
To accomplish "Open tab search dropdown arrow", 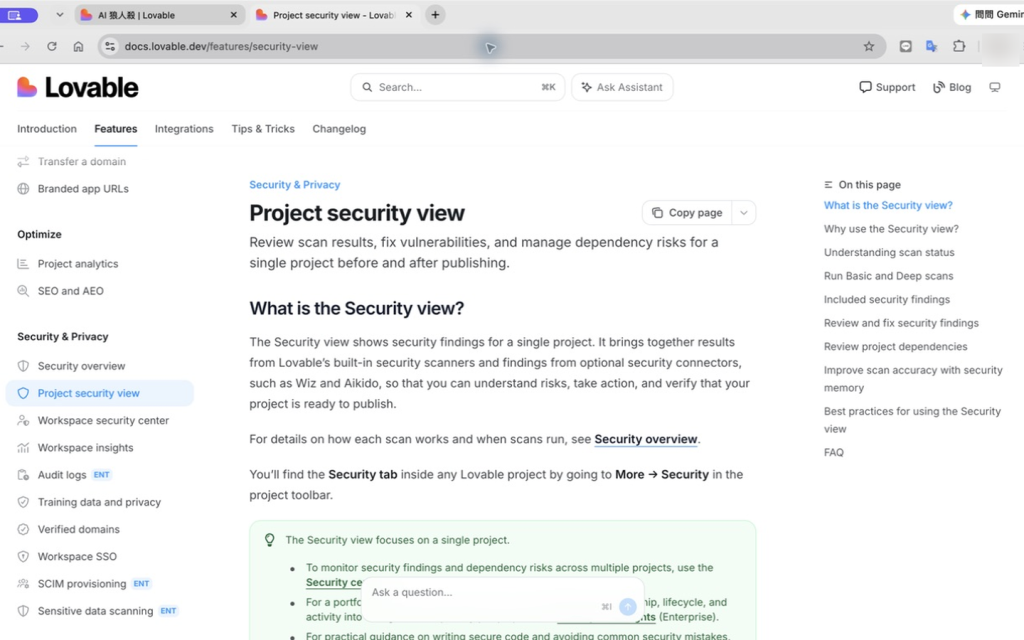I will pos(59,14).
